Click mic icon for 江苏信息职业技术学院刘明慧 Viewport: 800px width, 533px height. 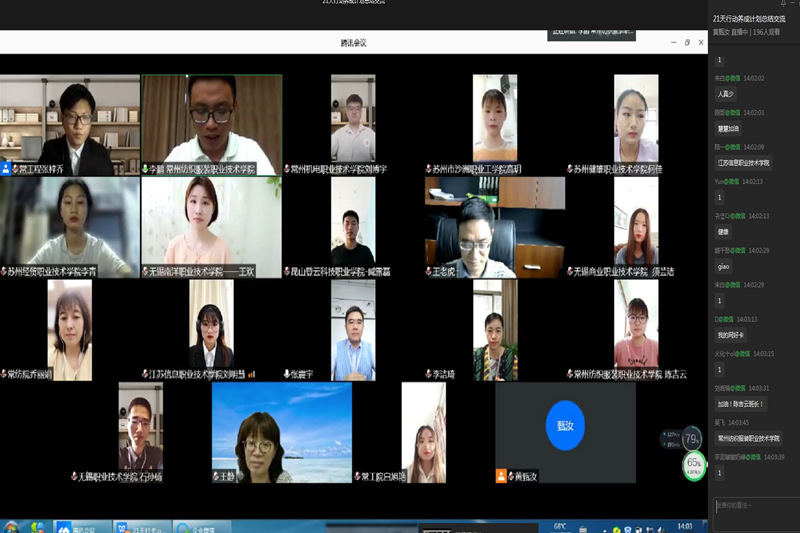[145, 374]
